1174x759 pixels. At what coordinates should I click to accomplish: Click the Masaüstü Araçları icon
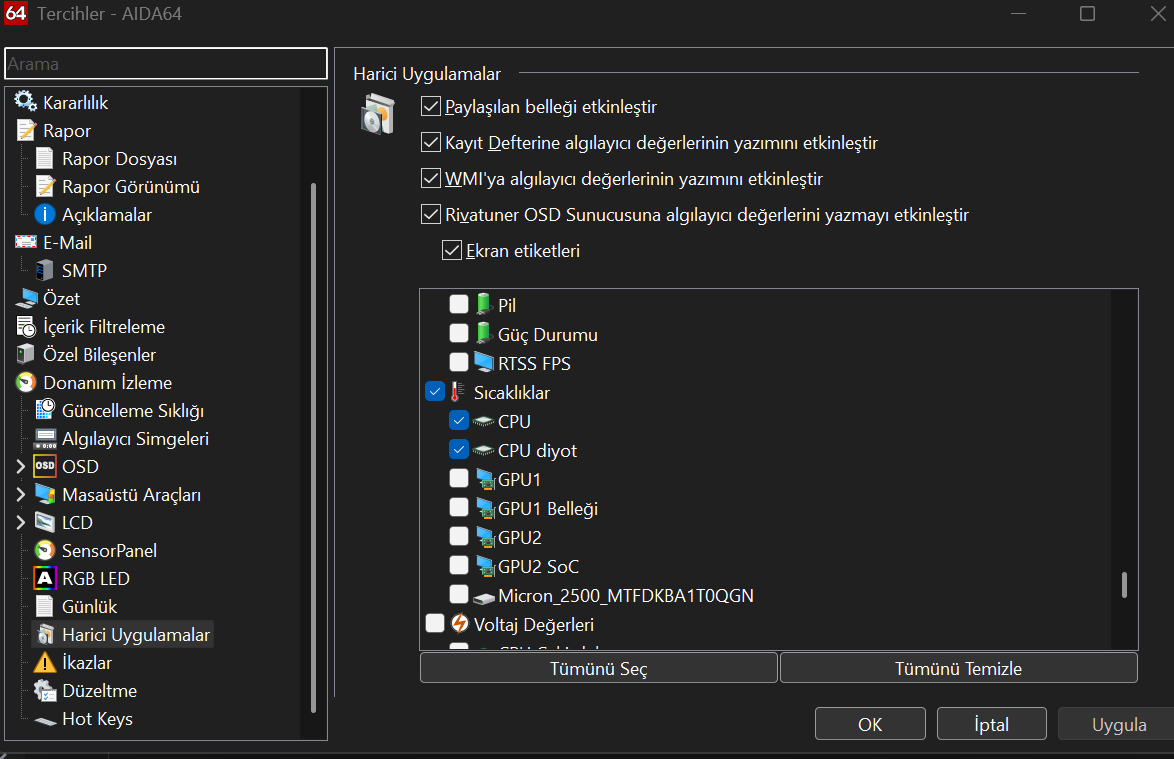tap(45, 494)
